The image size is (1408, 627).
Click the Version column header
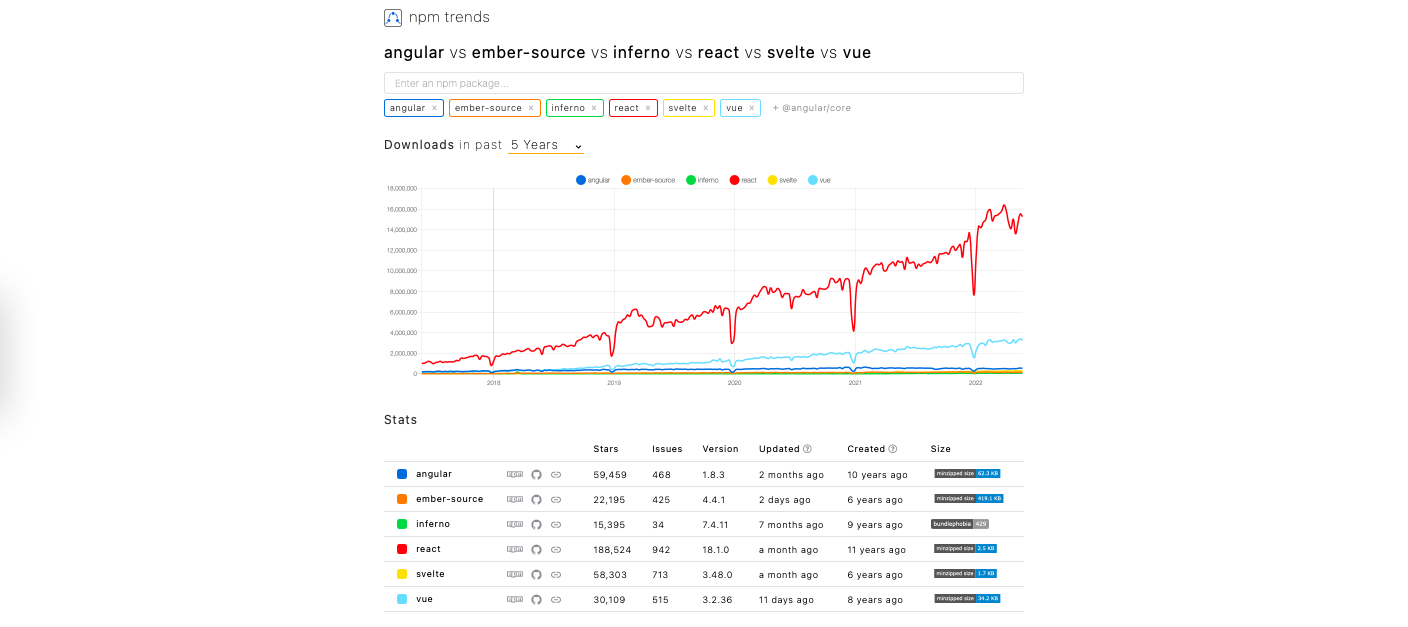point(721,449)
